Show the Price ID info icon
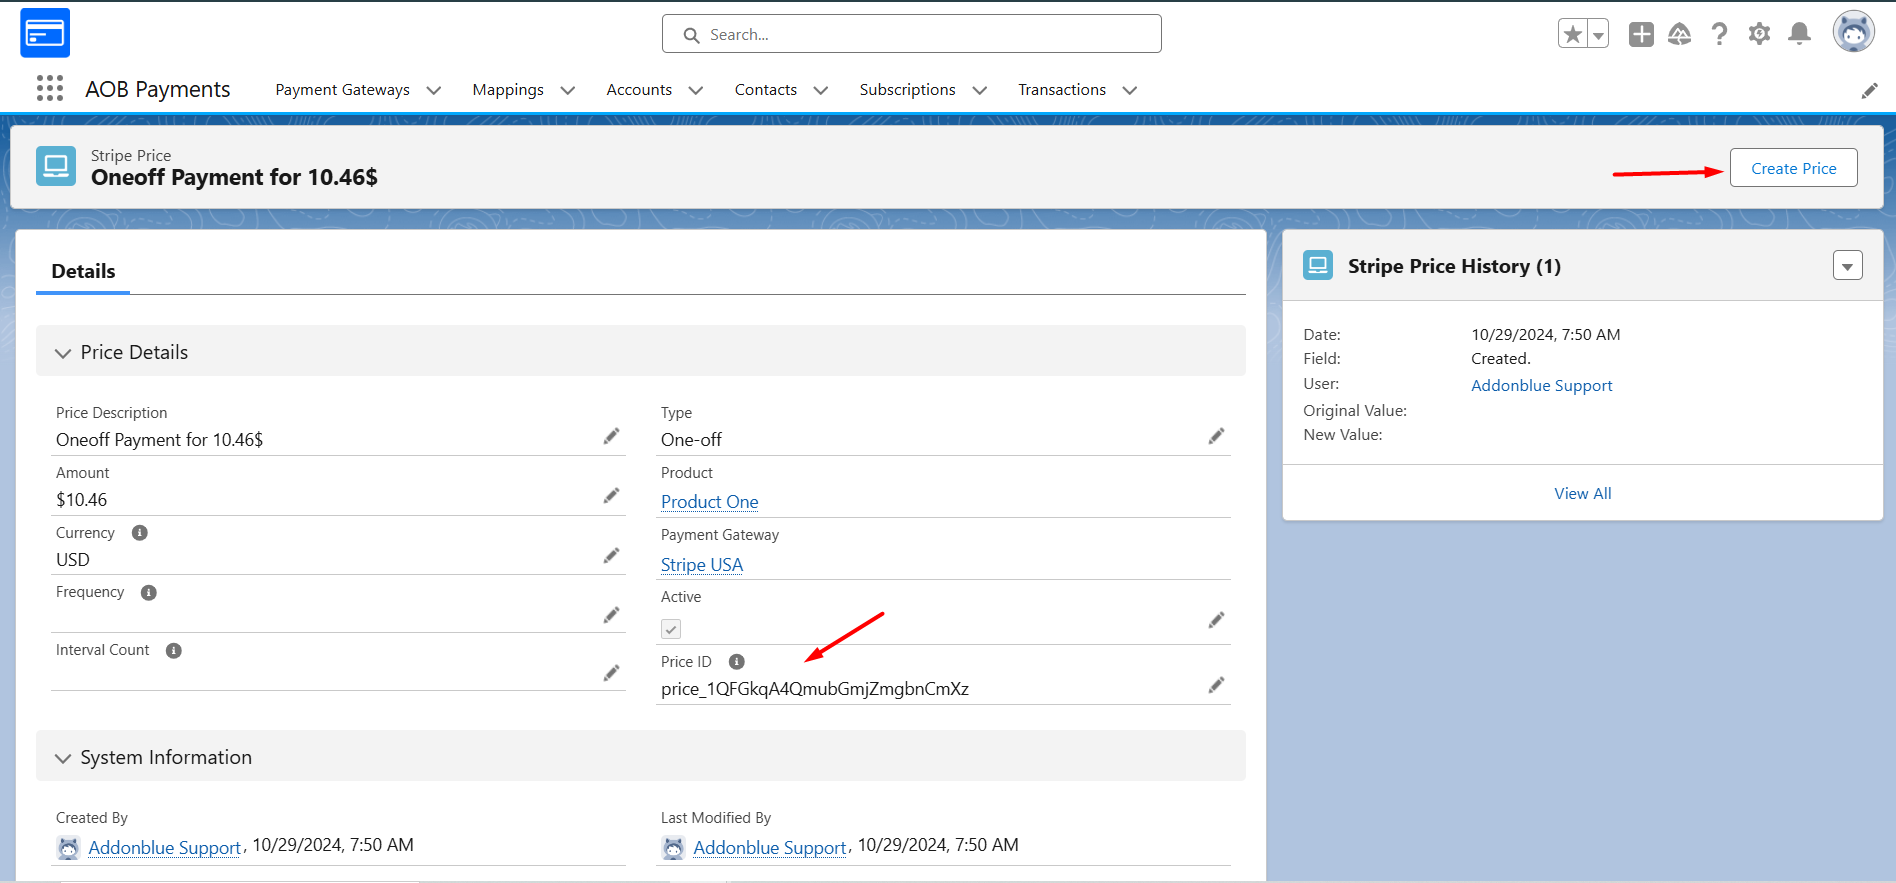The width and height of the screenshot is (1896, 883). (737, 662)
